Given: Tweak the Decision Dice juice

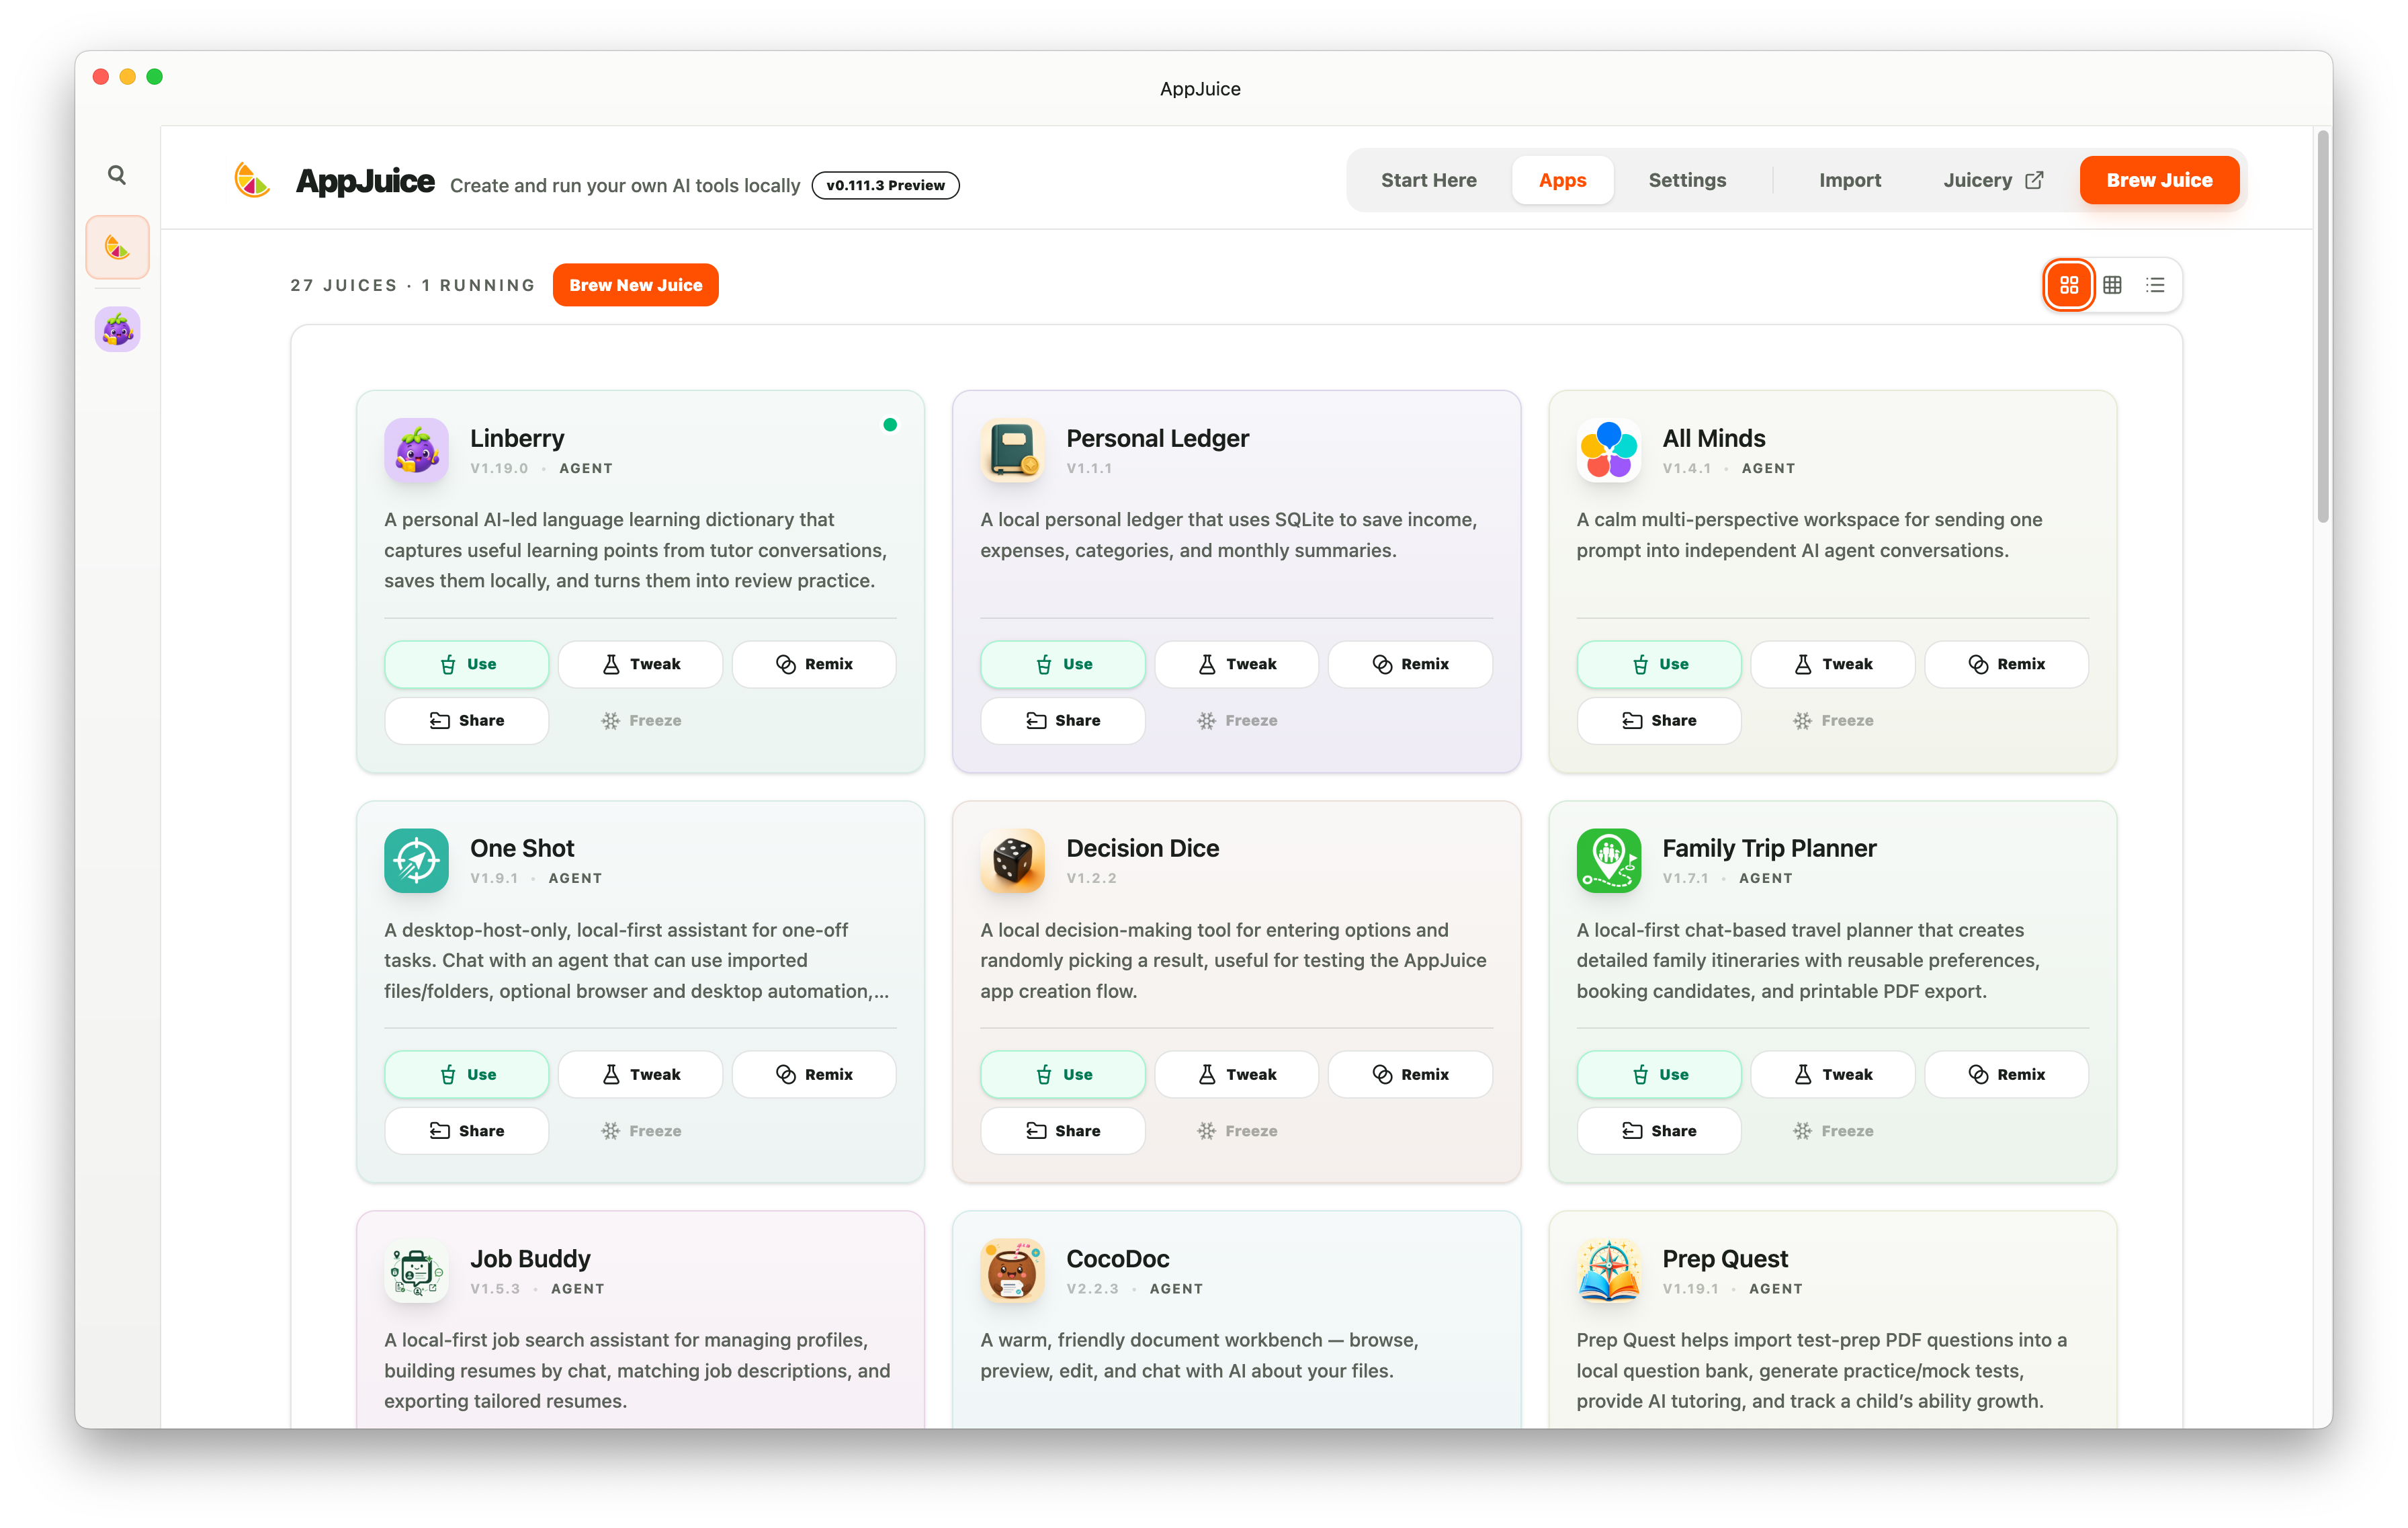Looking at the screenshot, I should click(x=1236, y=1074).
